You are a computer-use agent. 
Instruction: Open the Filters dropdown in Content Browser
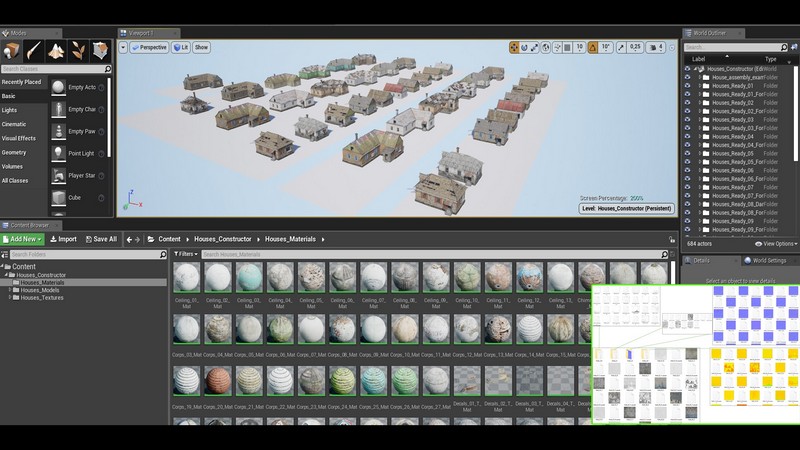[187, 254]
